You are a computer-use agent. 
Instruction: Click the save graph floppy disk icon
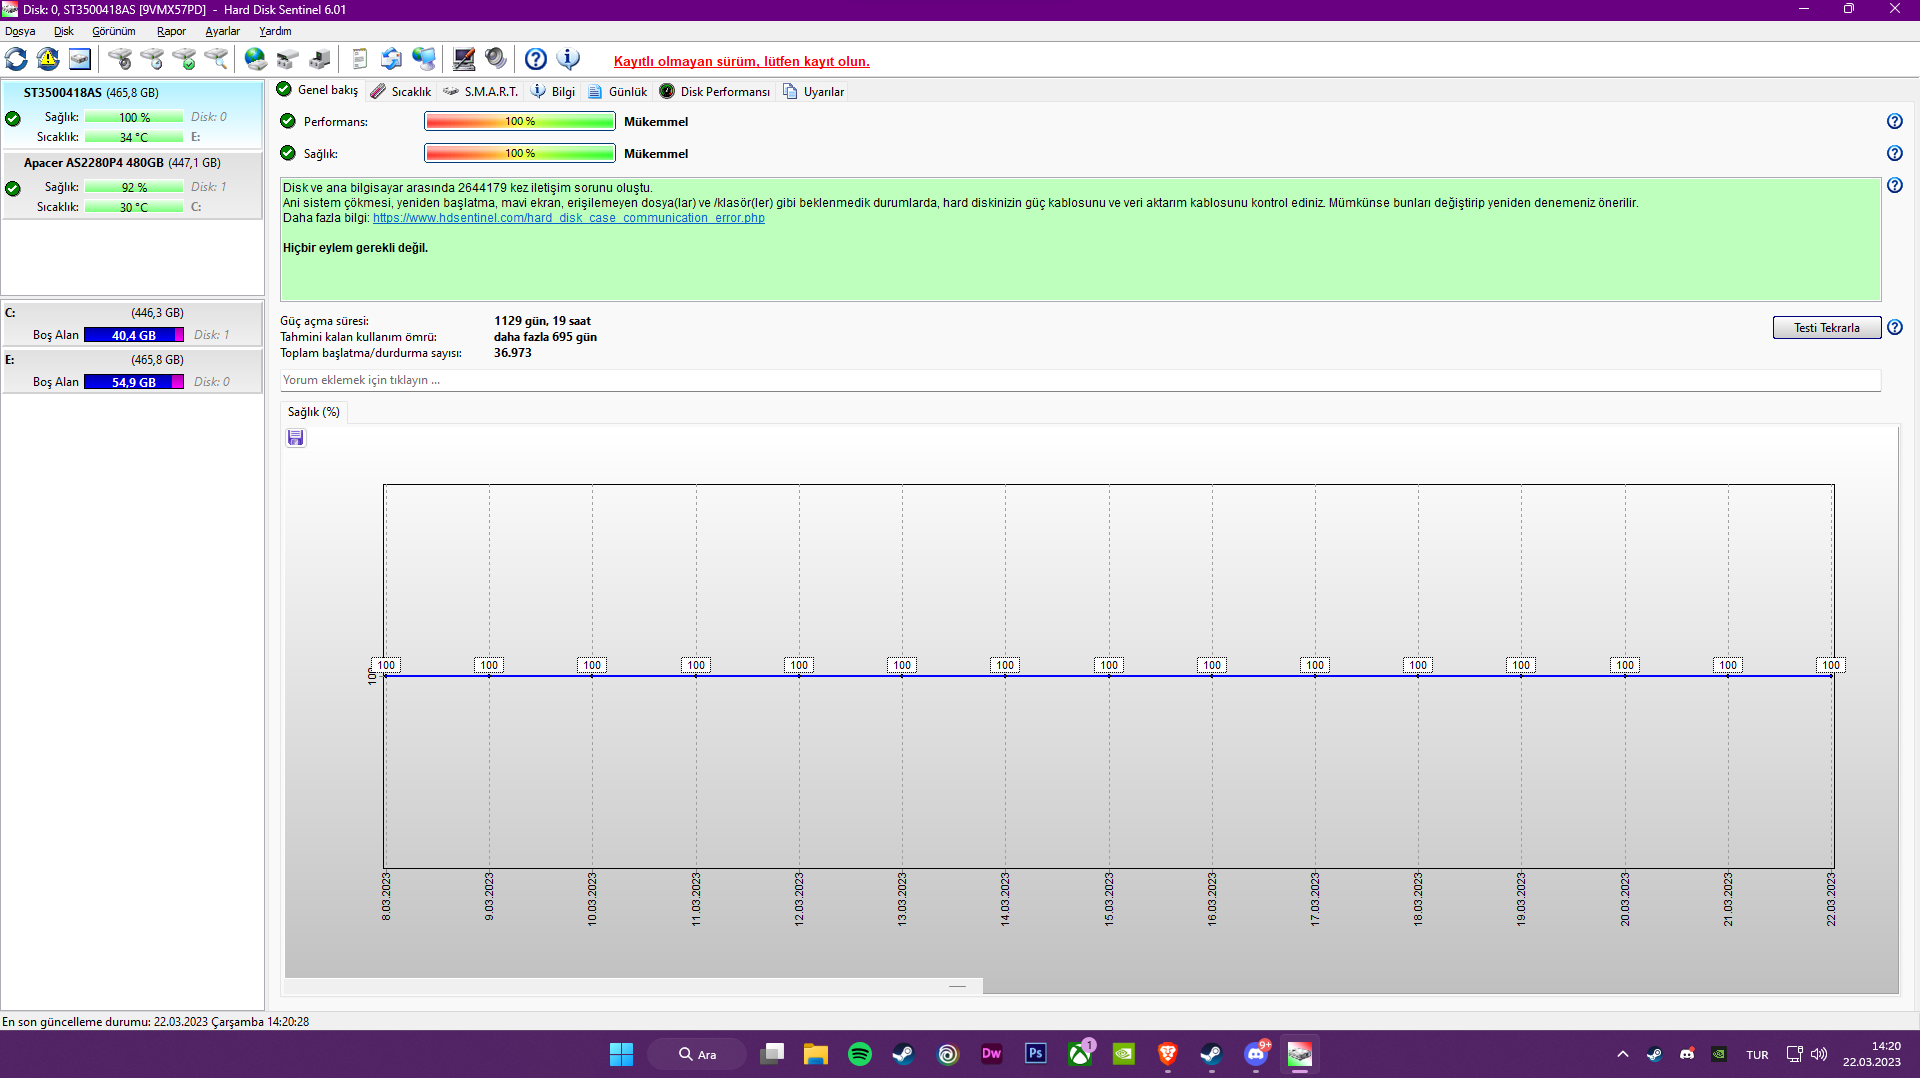(x=296, y=438)
